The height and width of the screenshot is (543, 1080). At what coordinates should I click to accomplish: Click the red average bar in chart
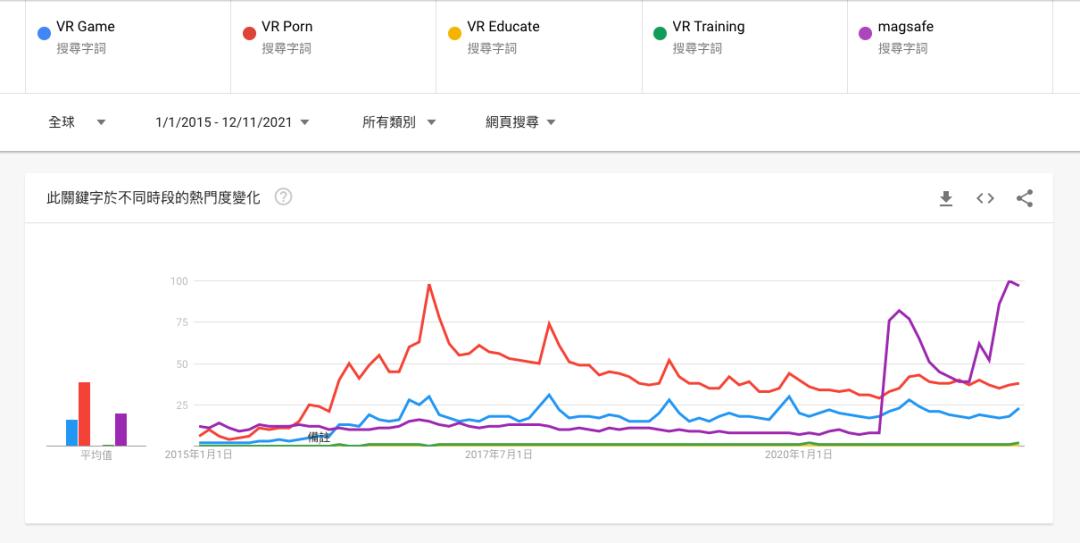point(84,413)
